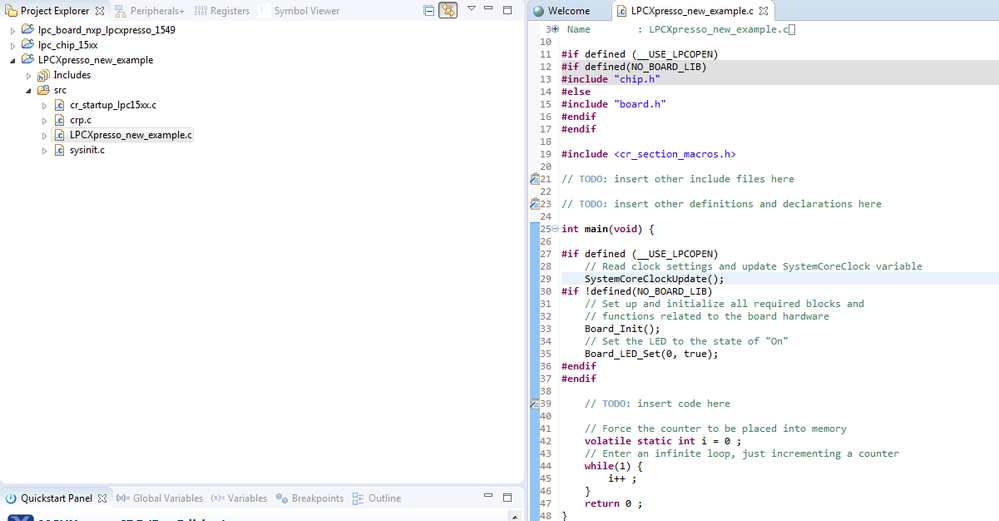Image resolution: width=999 pixels, height=521 pixels.
Task: Select crp.c in the tree
Action: pos(80,120)
